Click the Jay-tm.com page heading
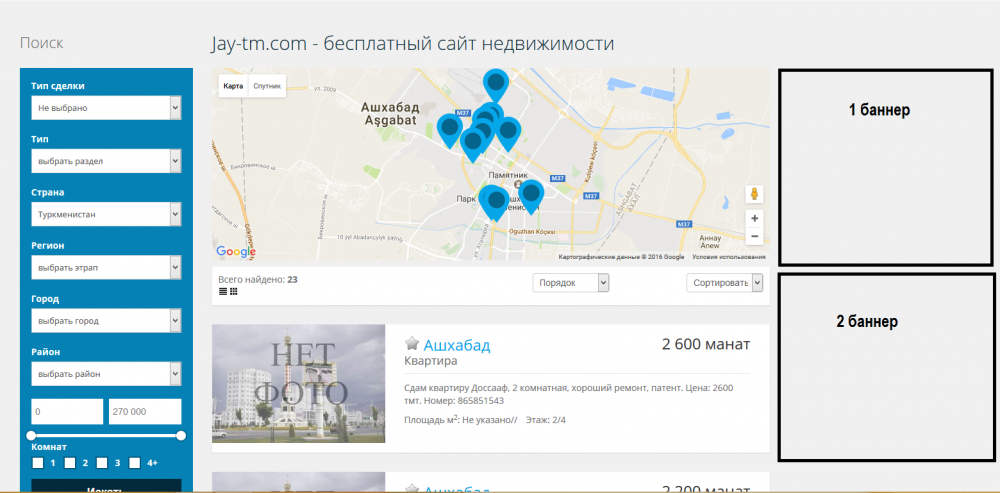Image resolution: width=1000 pixels, height=493 pixels. point(413,44)
